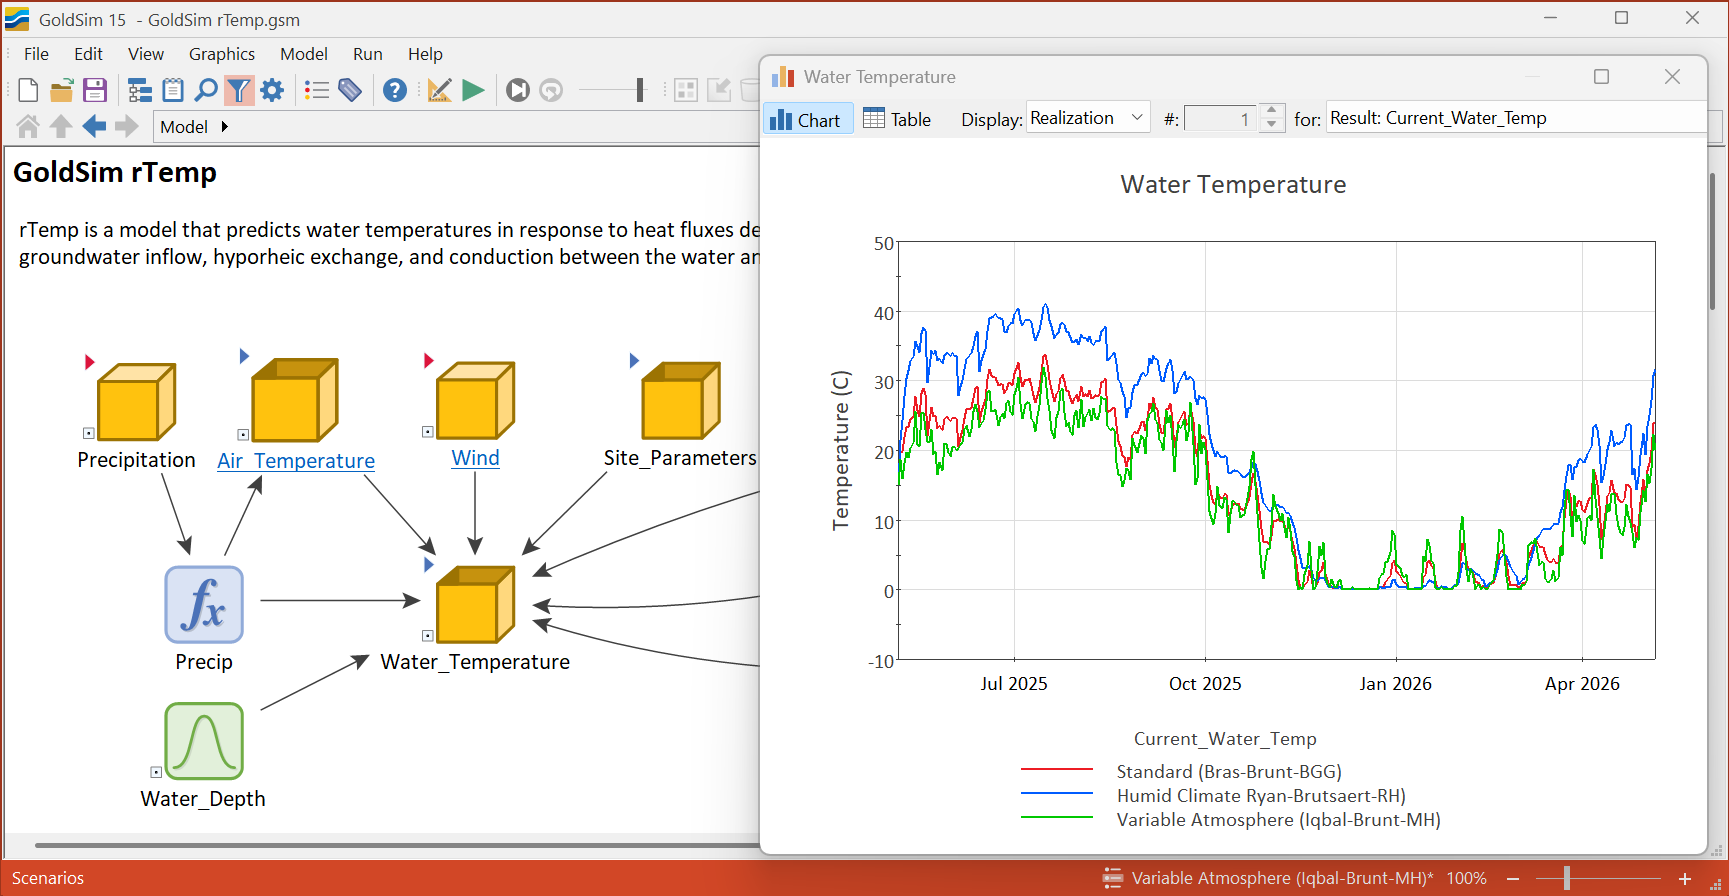Click the active scenario name in status bar
Image resolution: width=1729 pixels, height=896 pixels.
1282,878
